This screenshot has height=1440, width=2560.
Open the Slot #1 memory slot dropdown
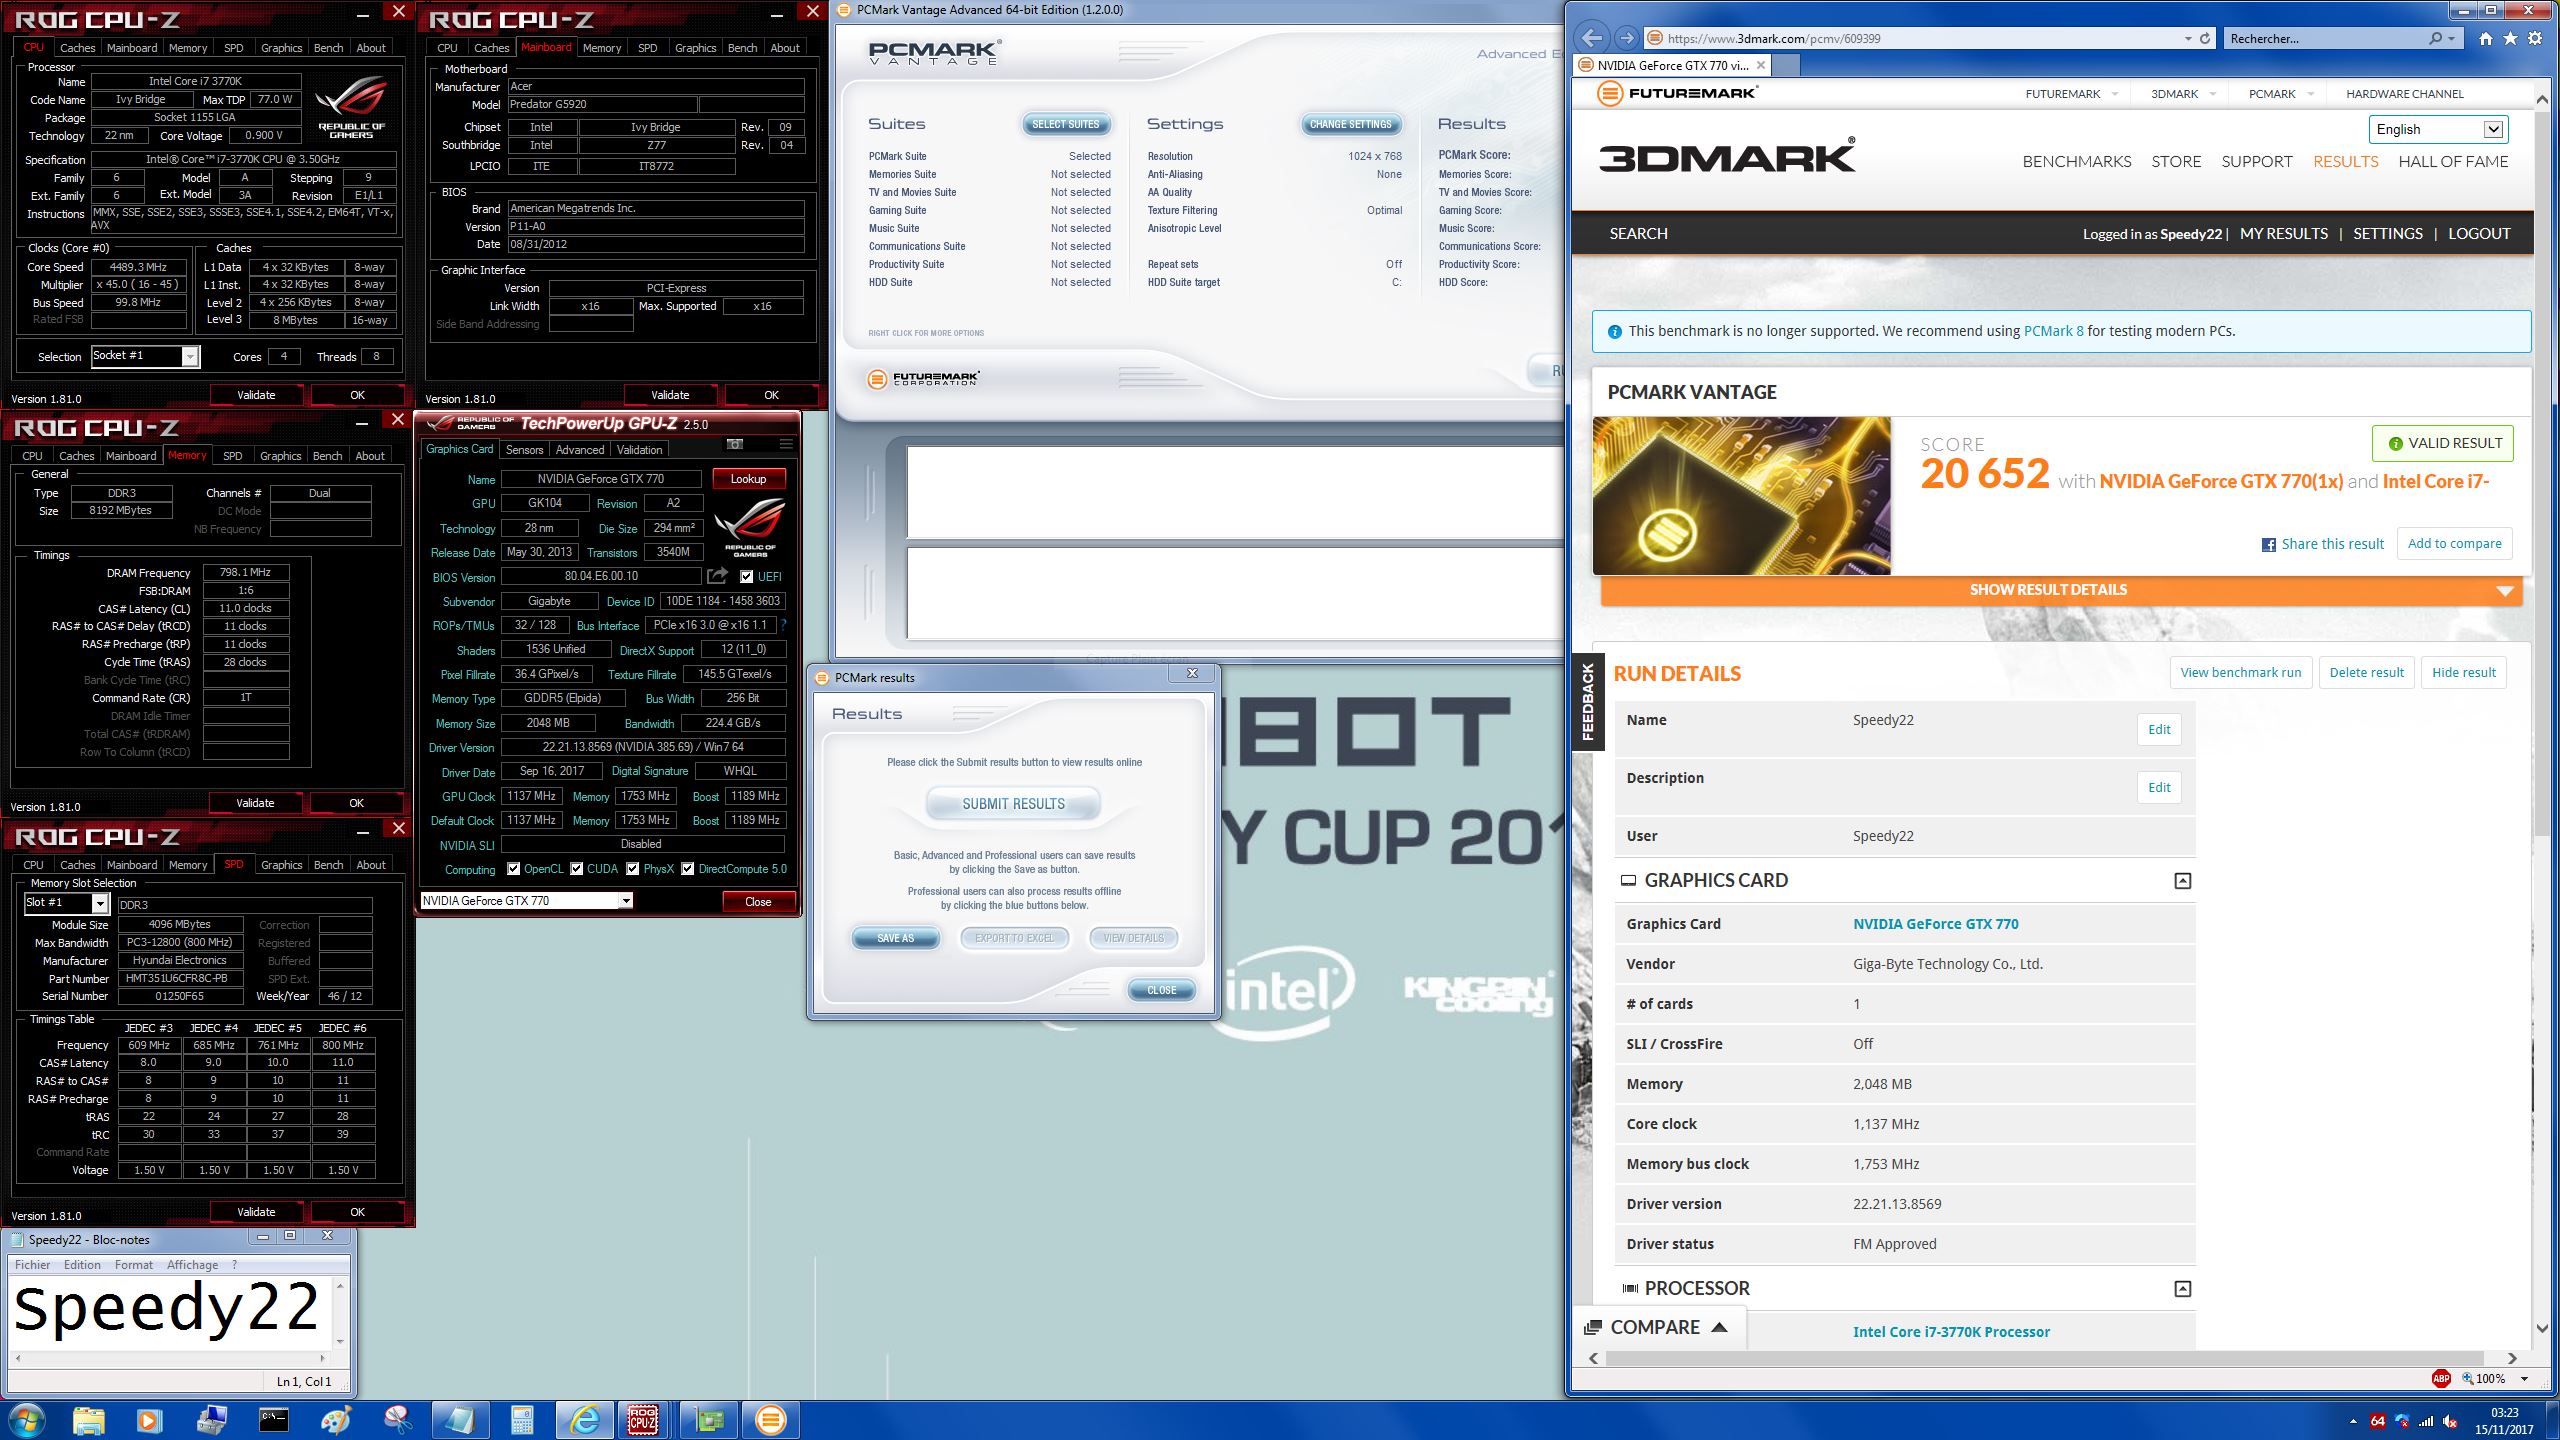(99, 904)
